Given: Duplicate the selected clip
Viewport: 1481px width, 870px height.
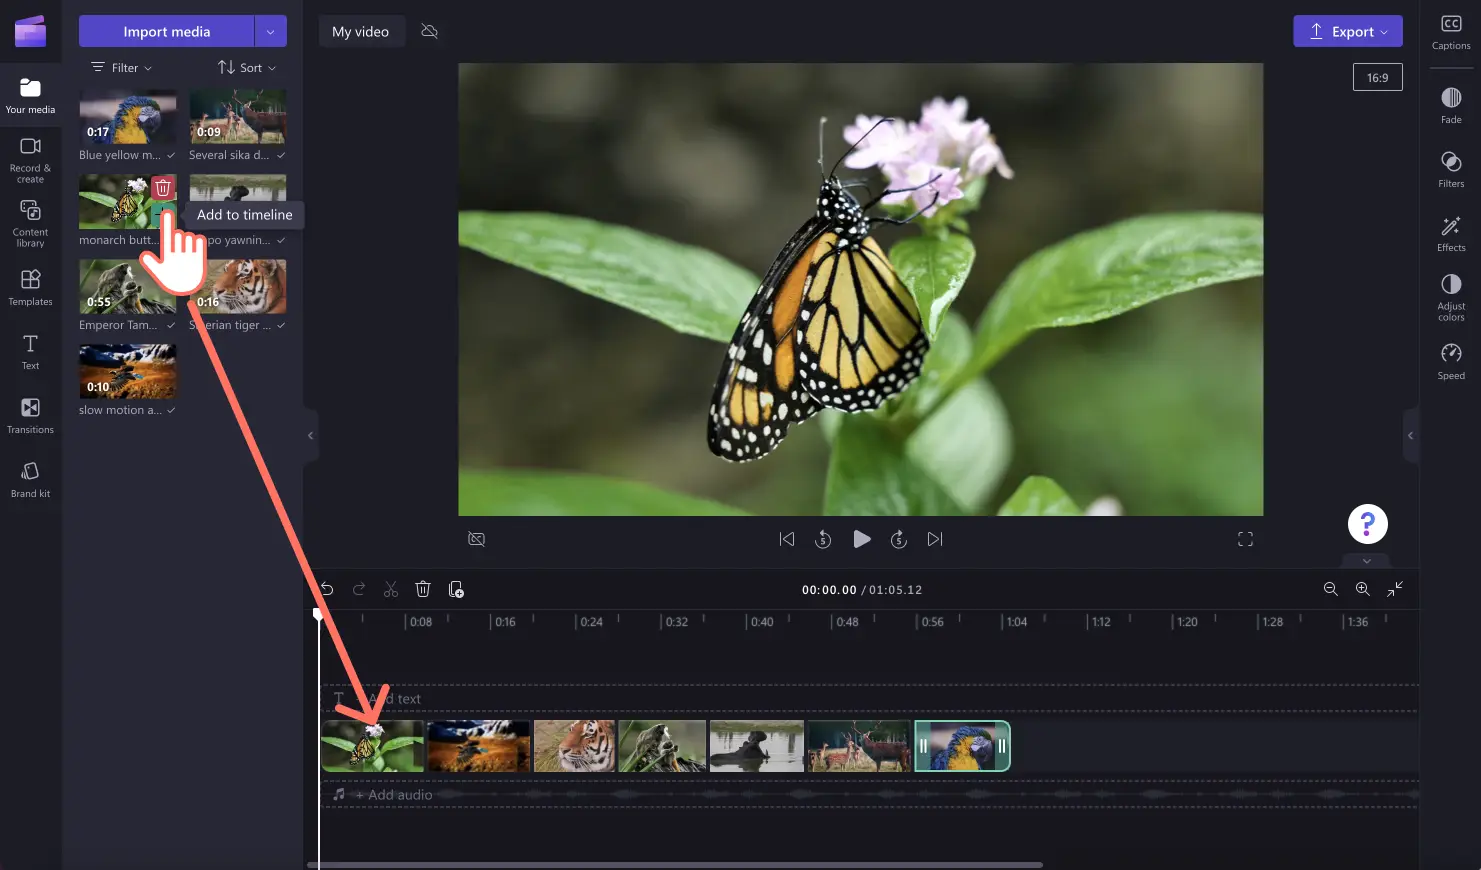Looking at the screenshot, I should 456,590.
